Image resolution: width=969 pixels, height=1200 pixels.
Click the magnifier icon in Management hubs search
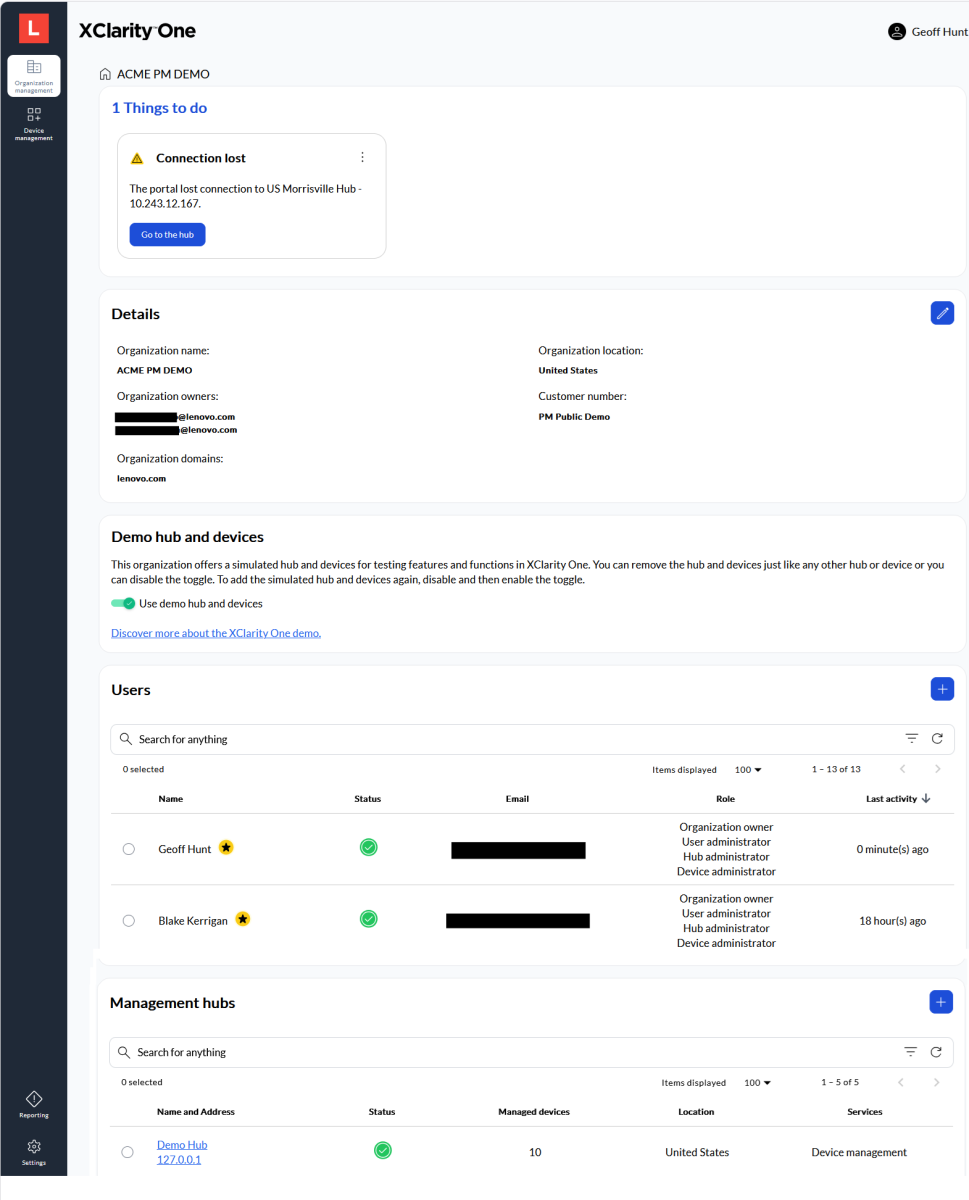[124, 1052]
